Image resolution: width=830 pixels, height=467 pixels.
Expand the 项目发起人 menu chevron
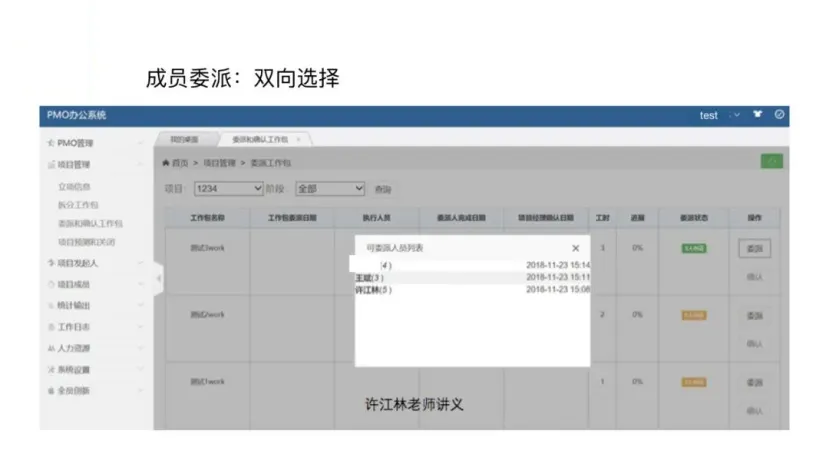pos(140,263)
